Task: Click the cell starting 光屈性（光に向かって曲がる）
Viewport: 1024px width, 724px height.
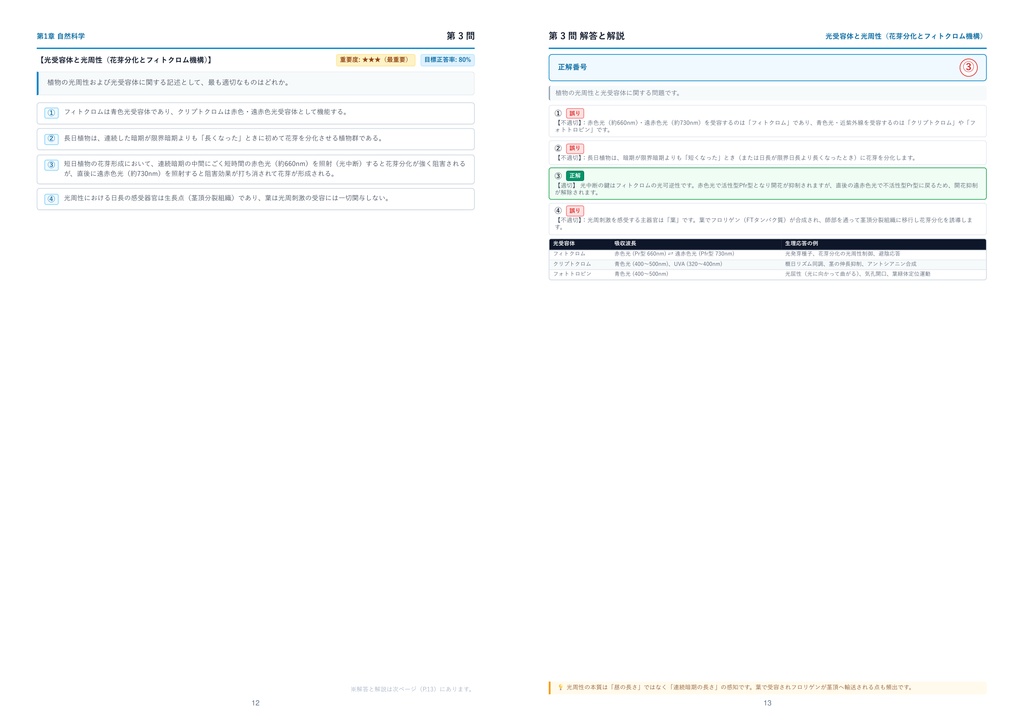Action: pyautogui.click(x=857, y=274)
